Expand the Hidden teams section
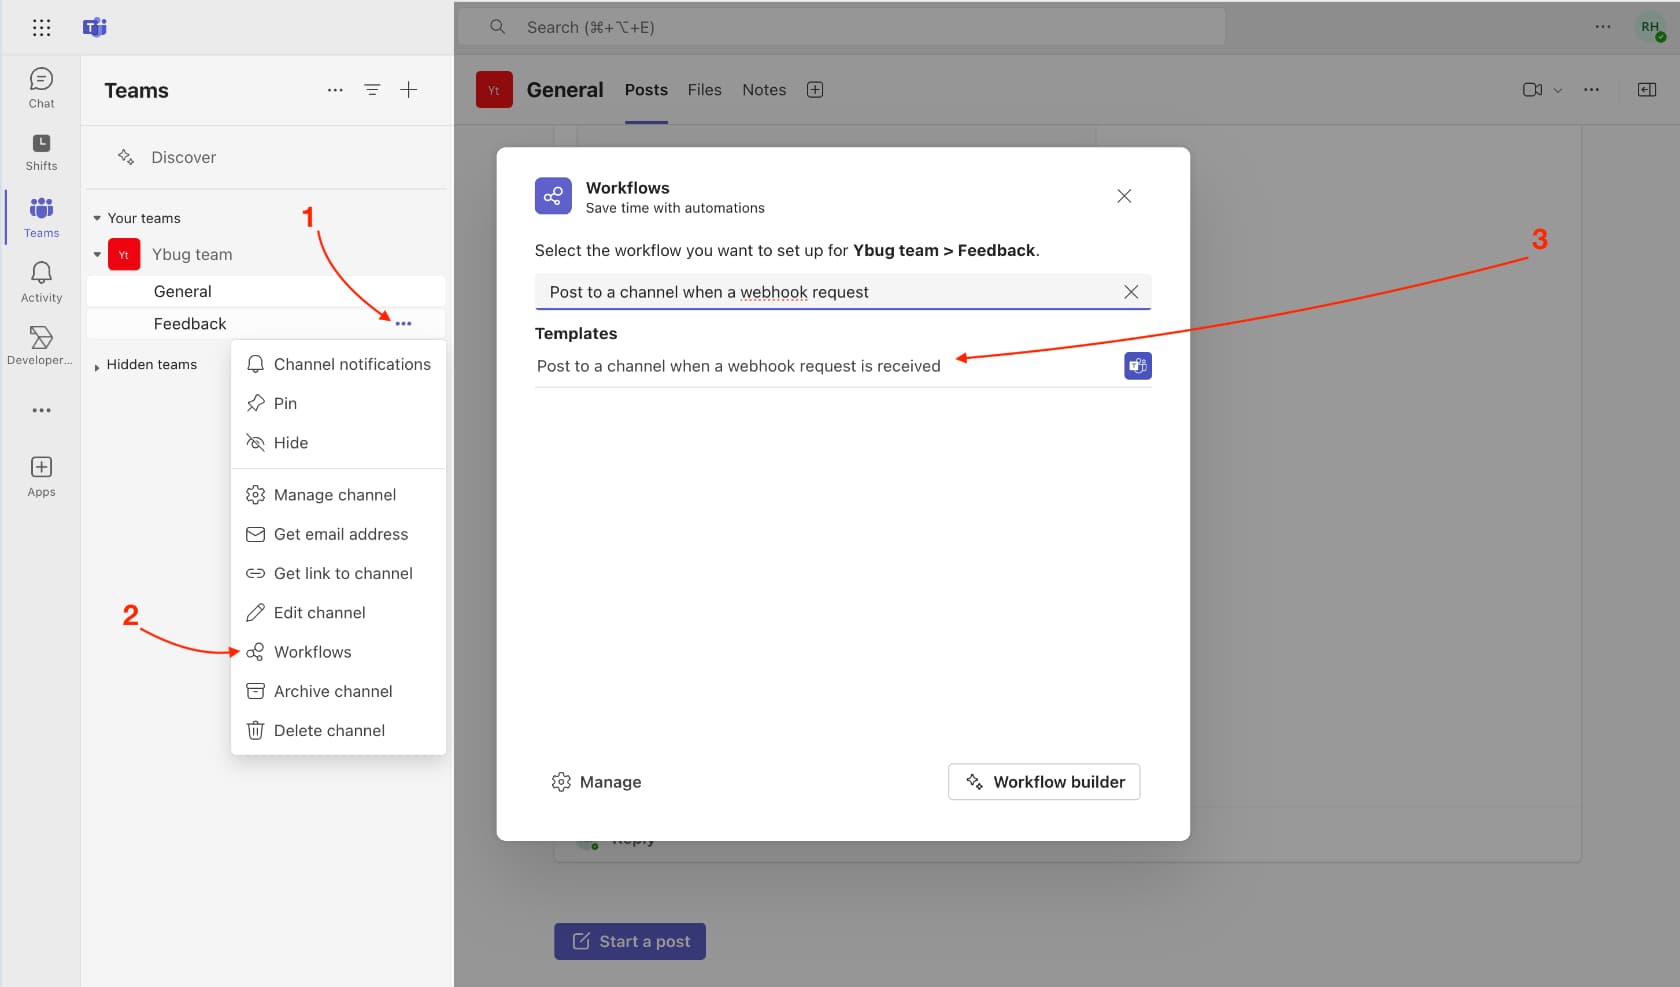The height and width of the screenshot is (987, 1680). click(97, 366)
